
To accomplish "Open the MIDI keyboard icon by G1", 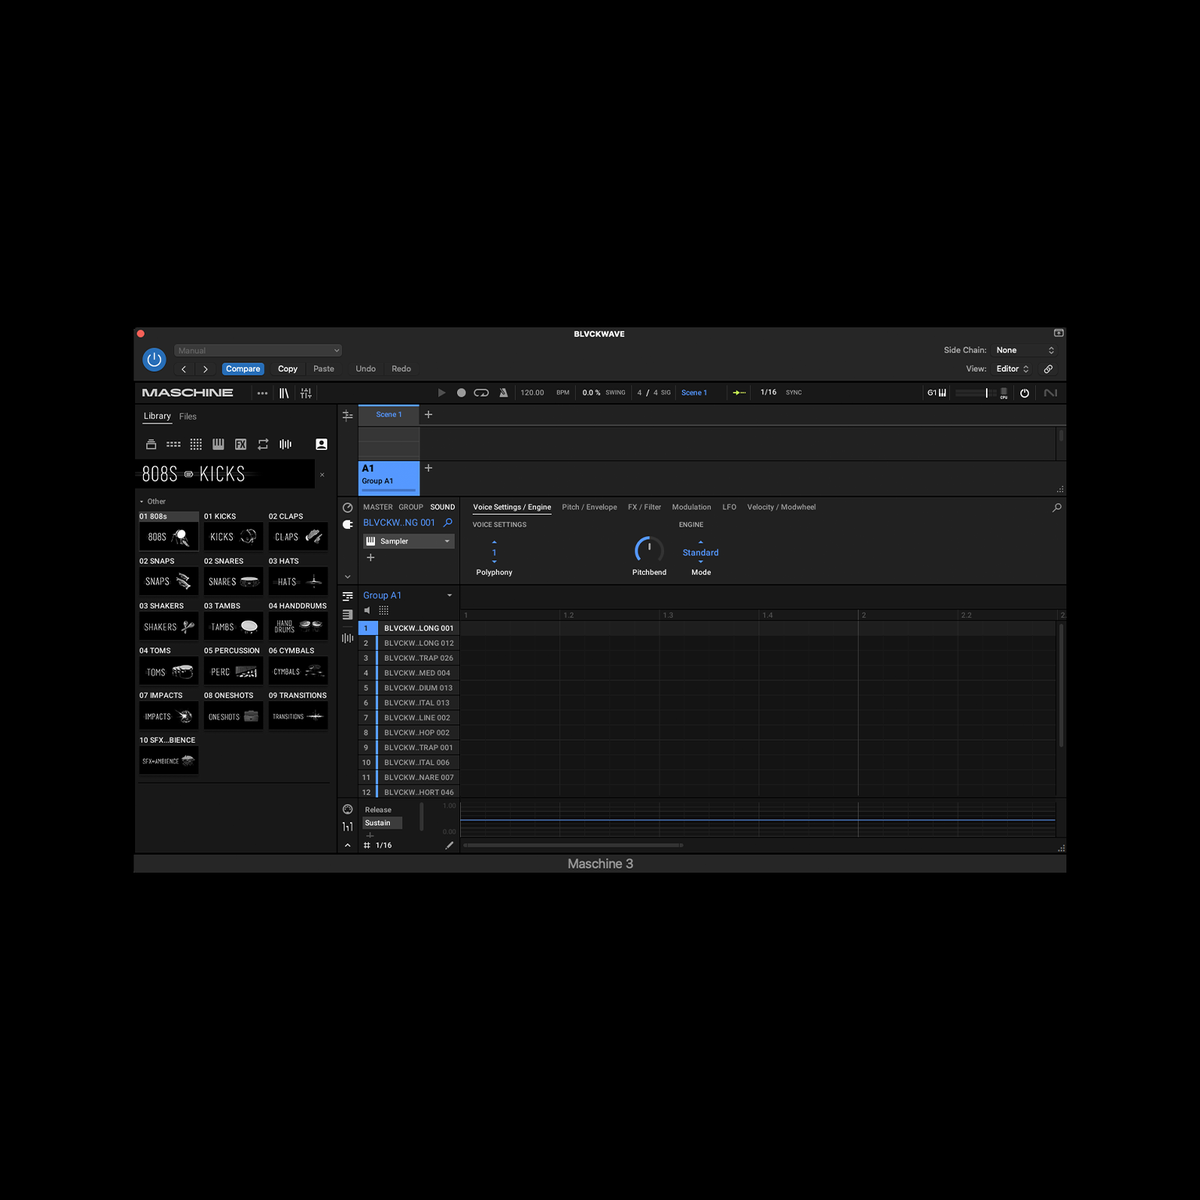I will [942, 393].
